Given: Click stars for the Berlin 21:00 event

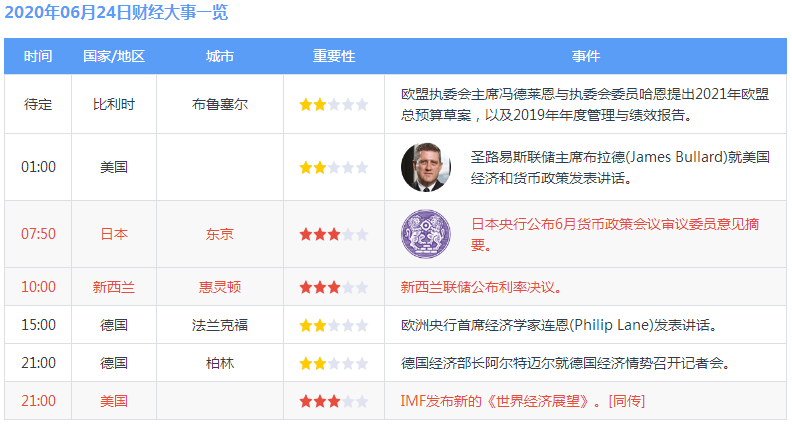Looking at the screenshot, I should coord(333,363).
